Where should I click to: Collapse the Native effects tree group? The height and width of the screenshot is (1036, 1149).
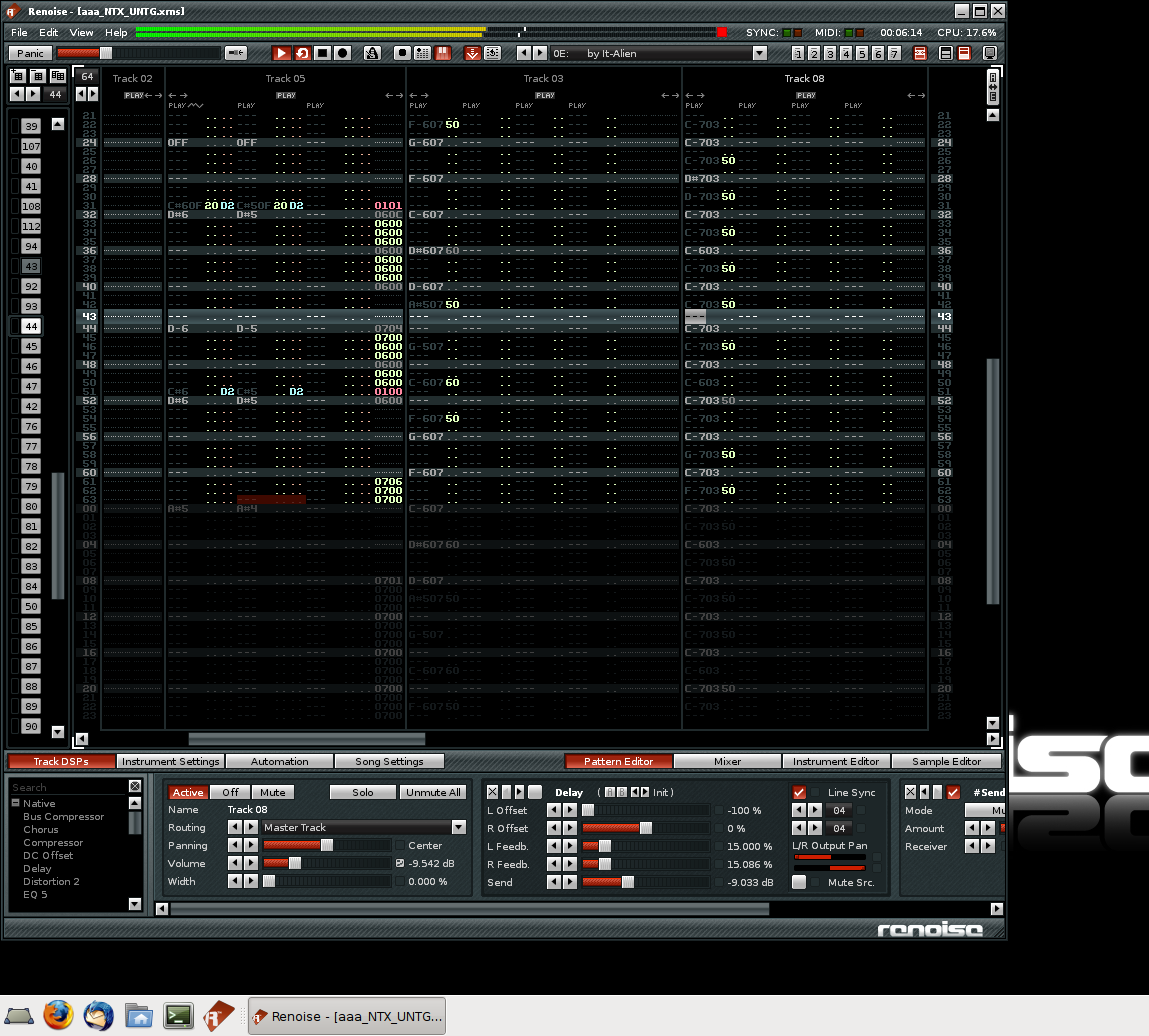[x=15, y=803]
